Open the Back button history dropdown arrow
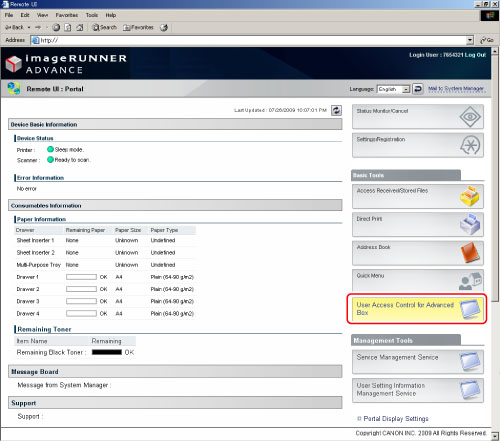 (29, 27)
